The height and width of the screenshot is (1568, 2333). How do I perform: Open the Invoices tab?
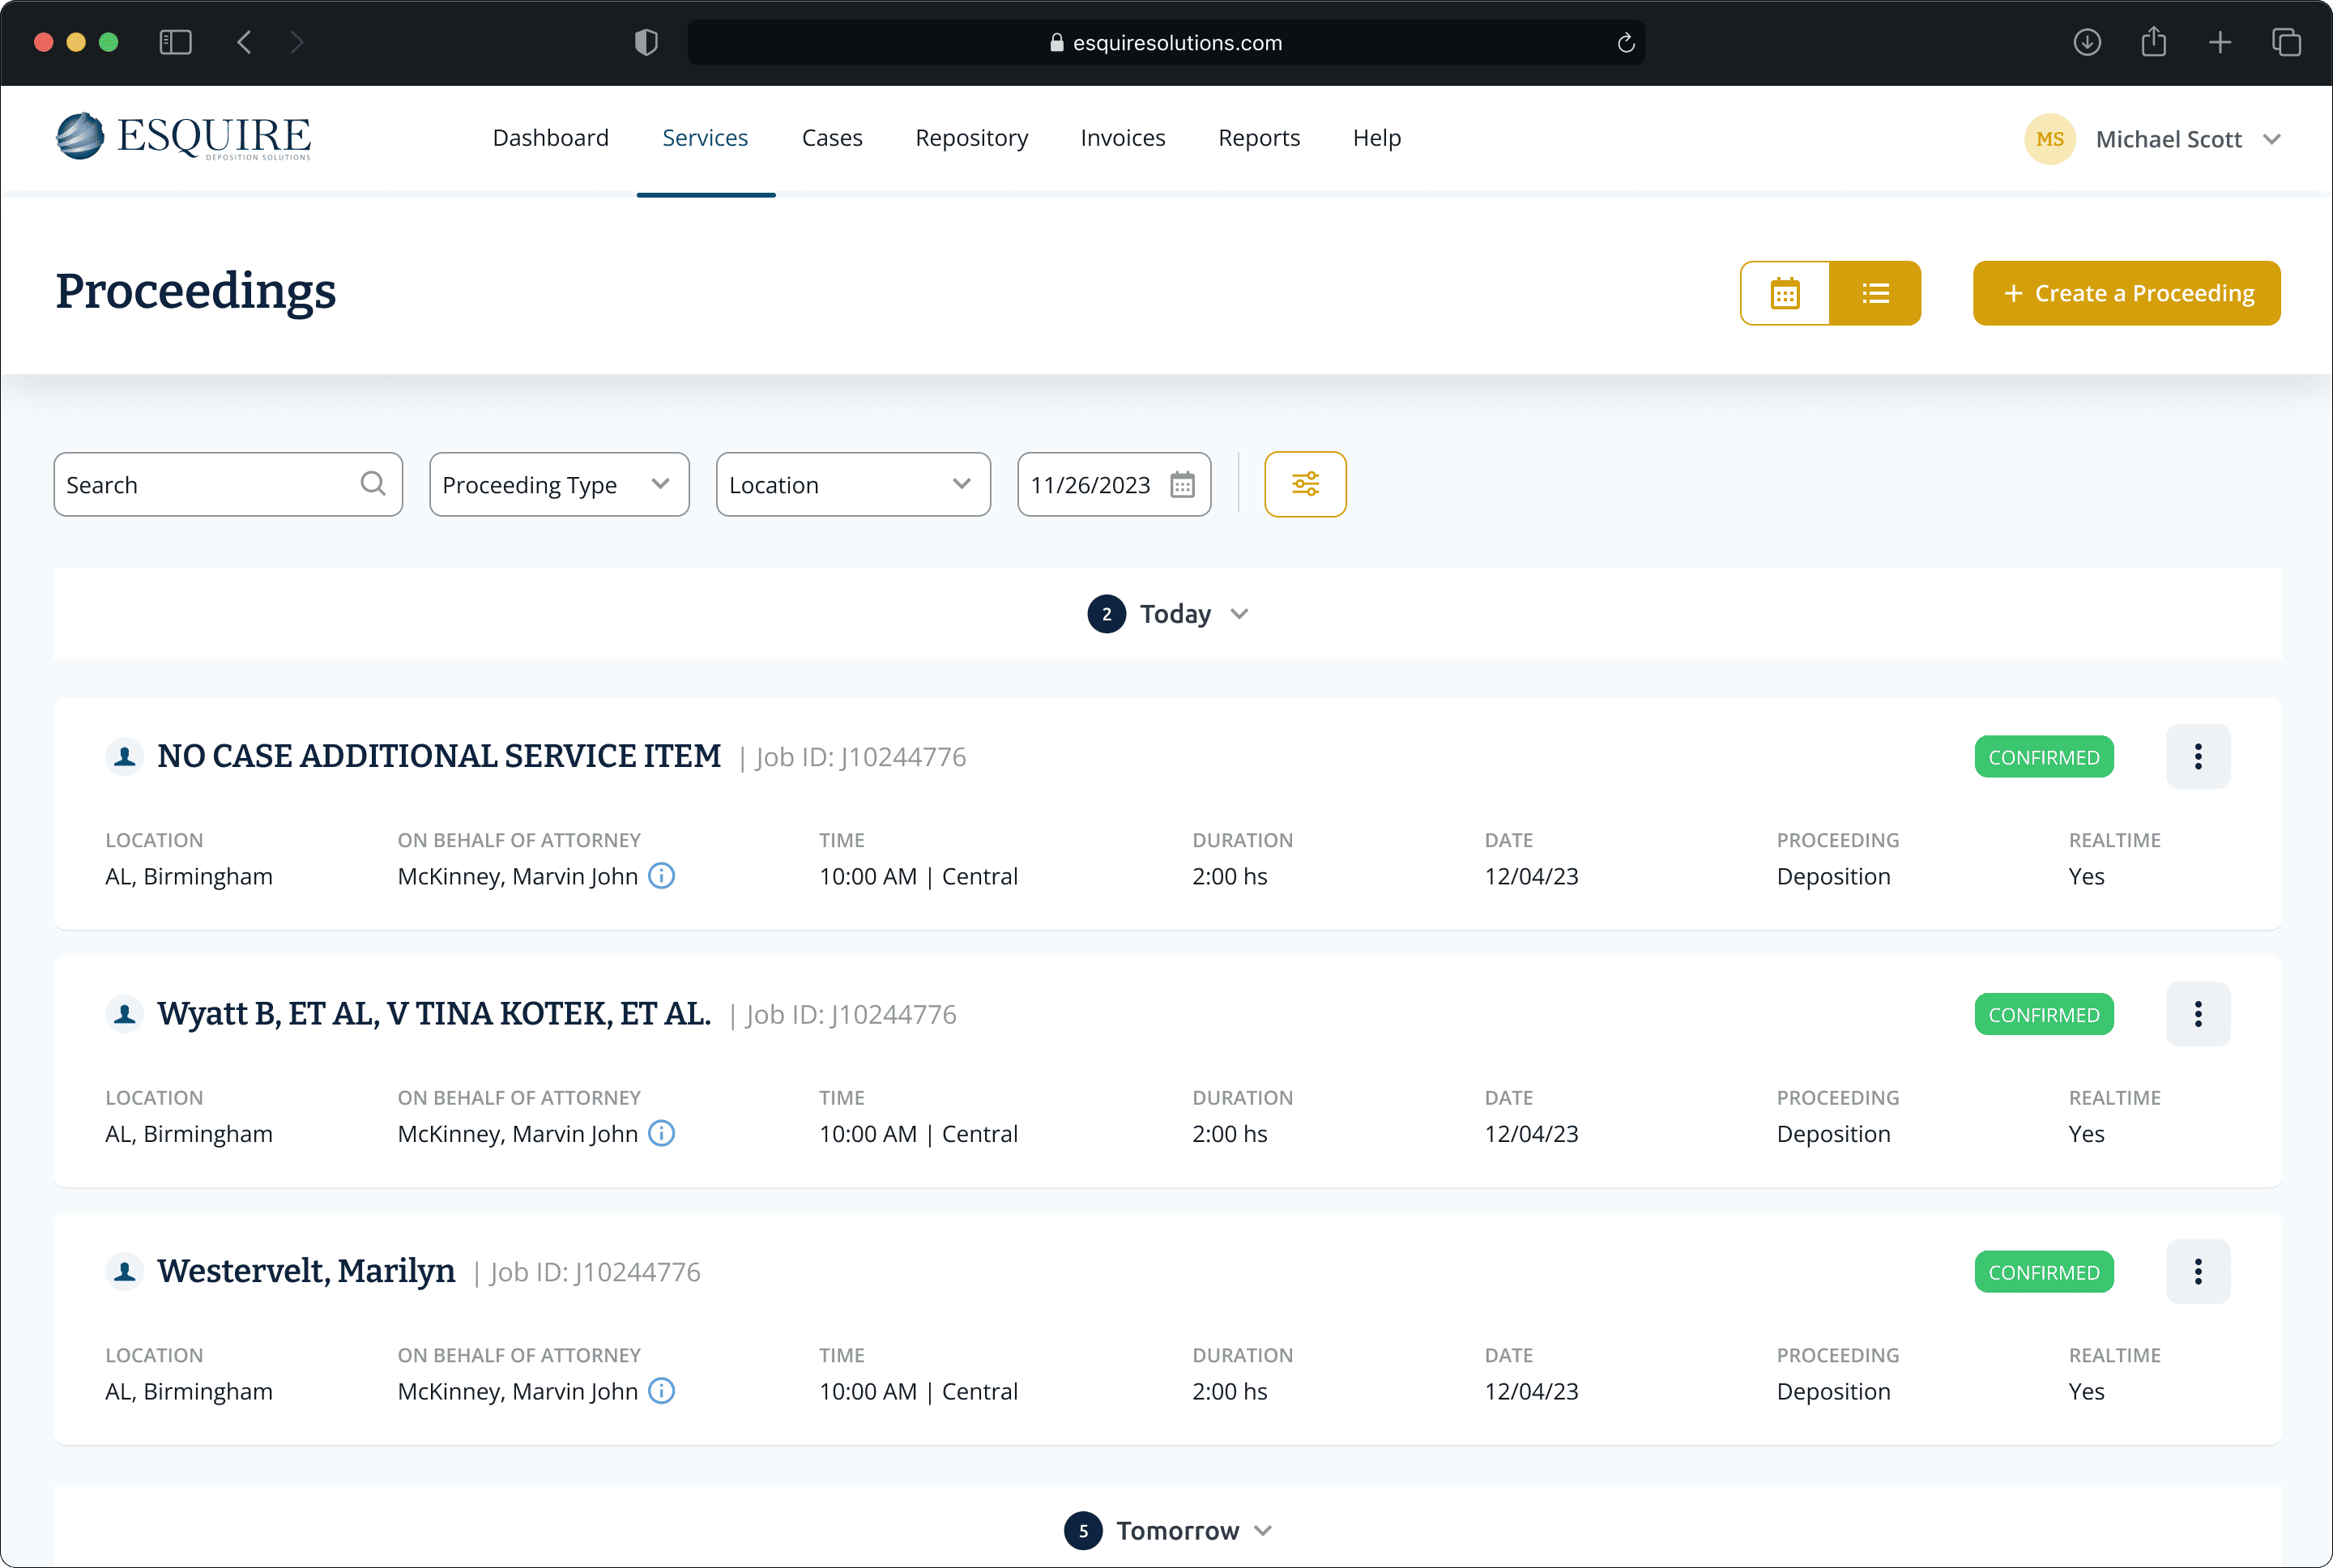[1122, 138]
